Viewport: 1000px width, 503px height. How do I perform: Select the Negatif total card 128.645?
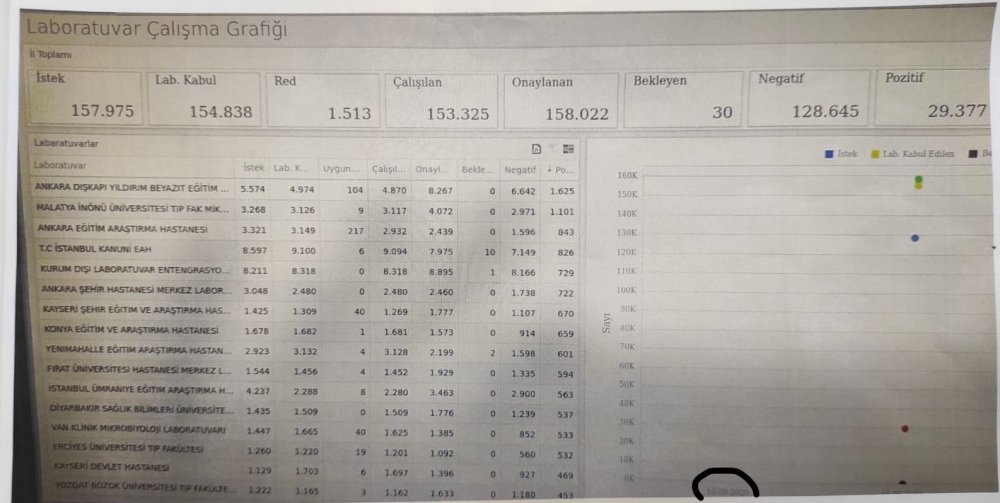[808, 98]
